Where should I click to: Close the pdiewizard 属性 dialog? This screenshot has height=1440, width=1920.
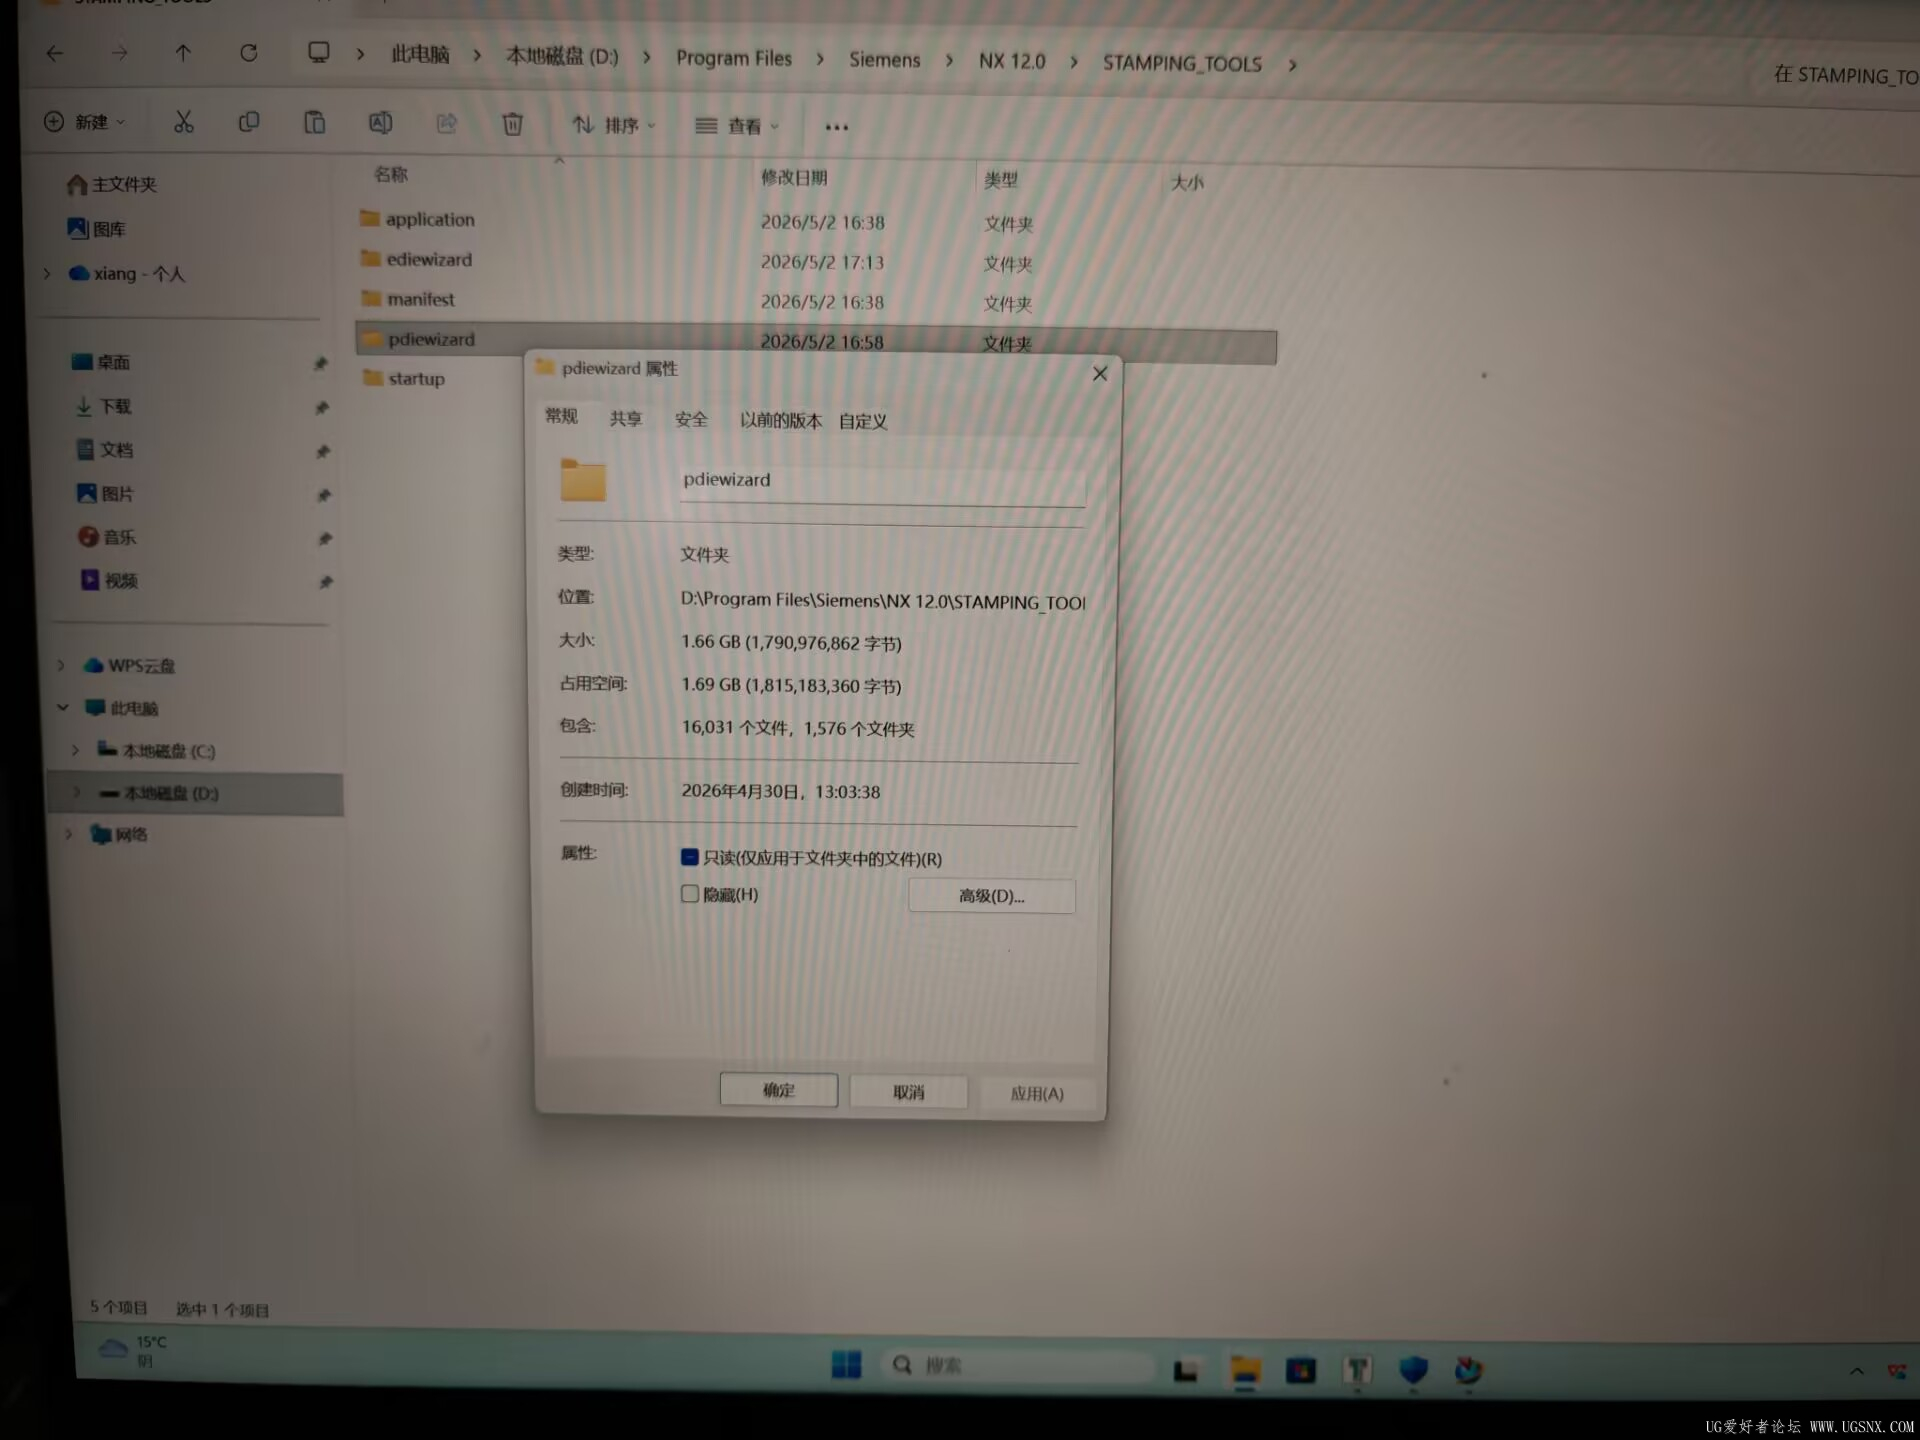coord(1100,374)
